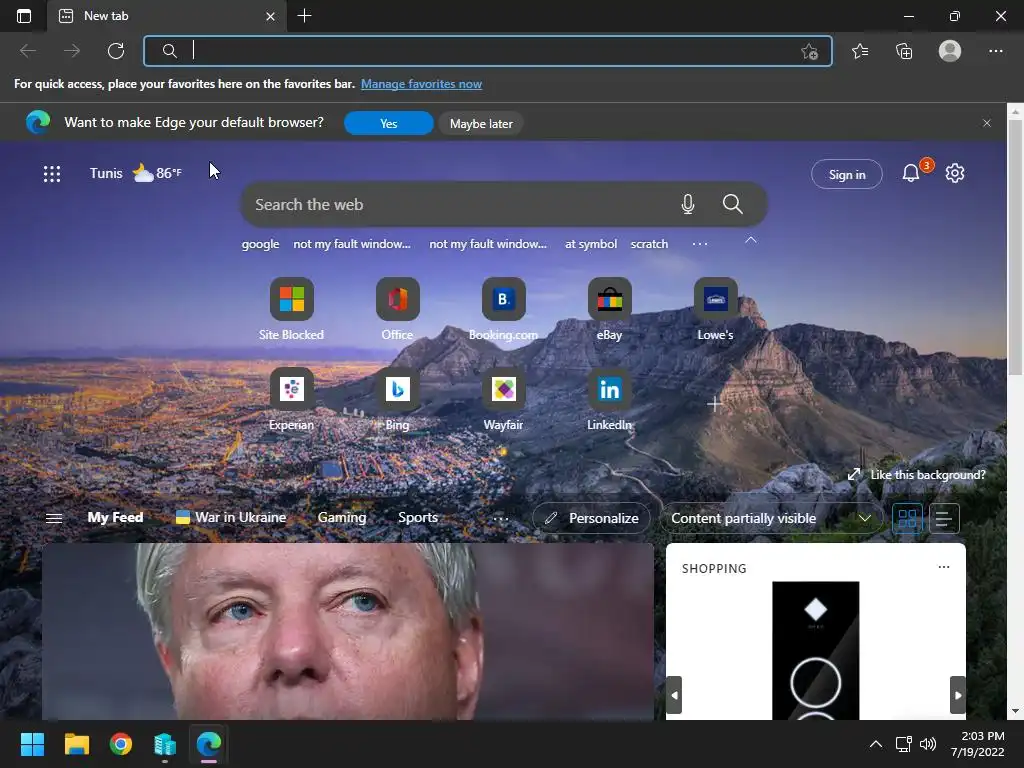This screenshot has width=1024, height=768.
Task: Open the profile avatar icon
Action: click(950, 51)
